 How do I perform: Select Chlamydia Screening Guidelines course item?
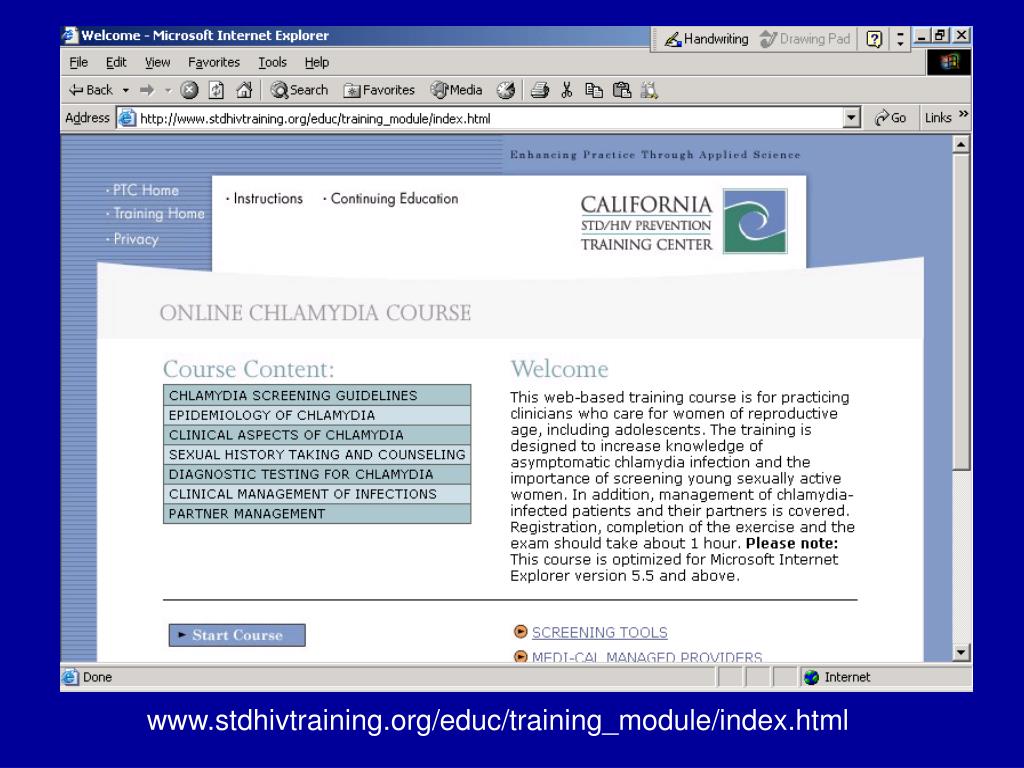pyautogui.click(x=317, y=395)
